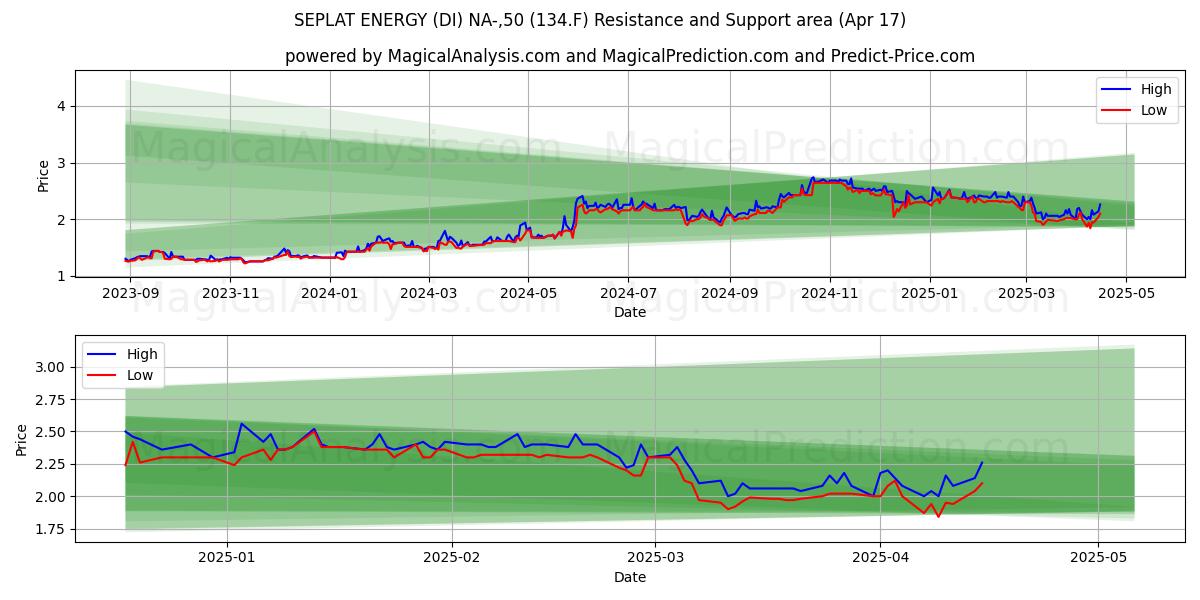Click the top chart's 2025-05 tick label
1200x600 pixels.
[x=1126, y=293]
